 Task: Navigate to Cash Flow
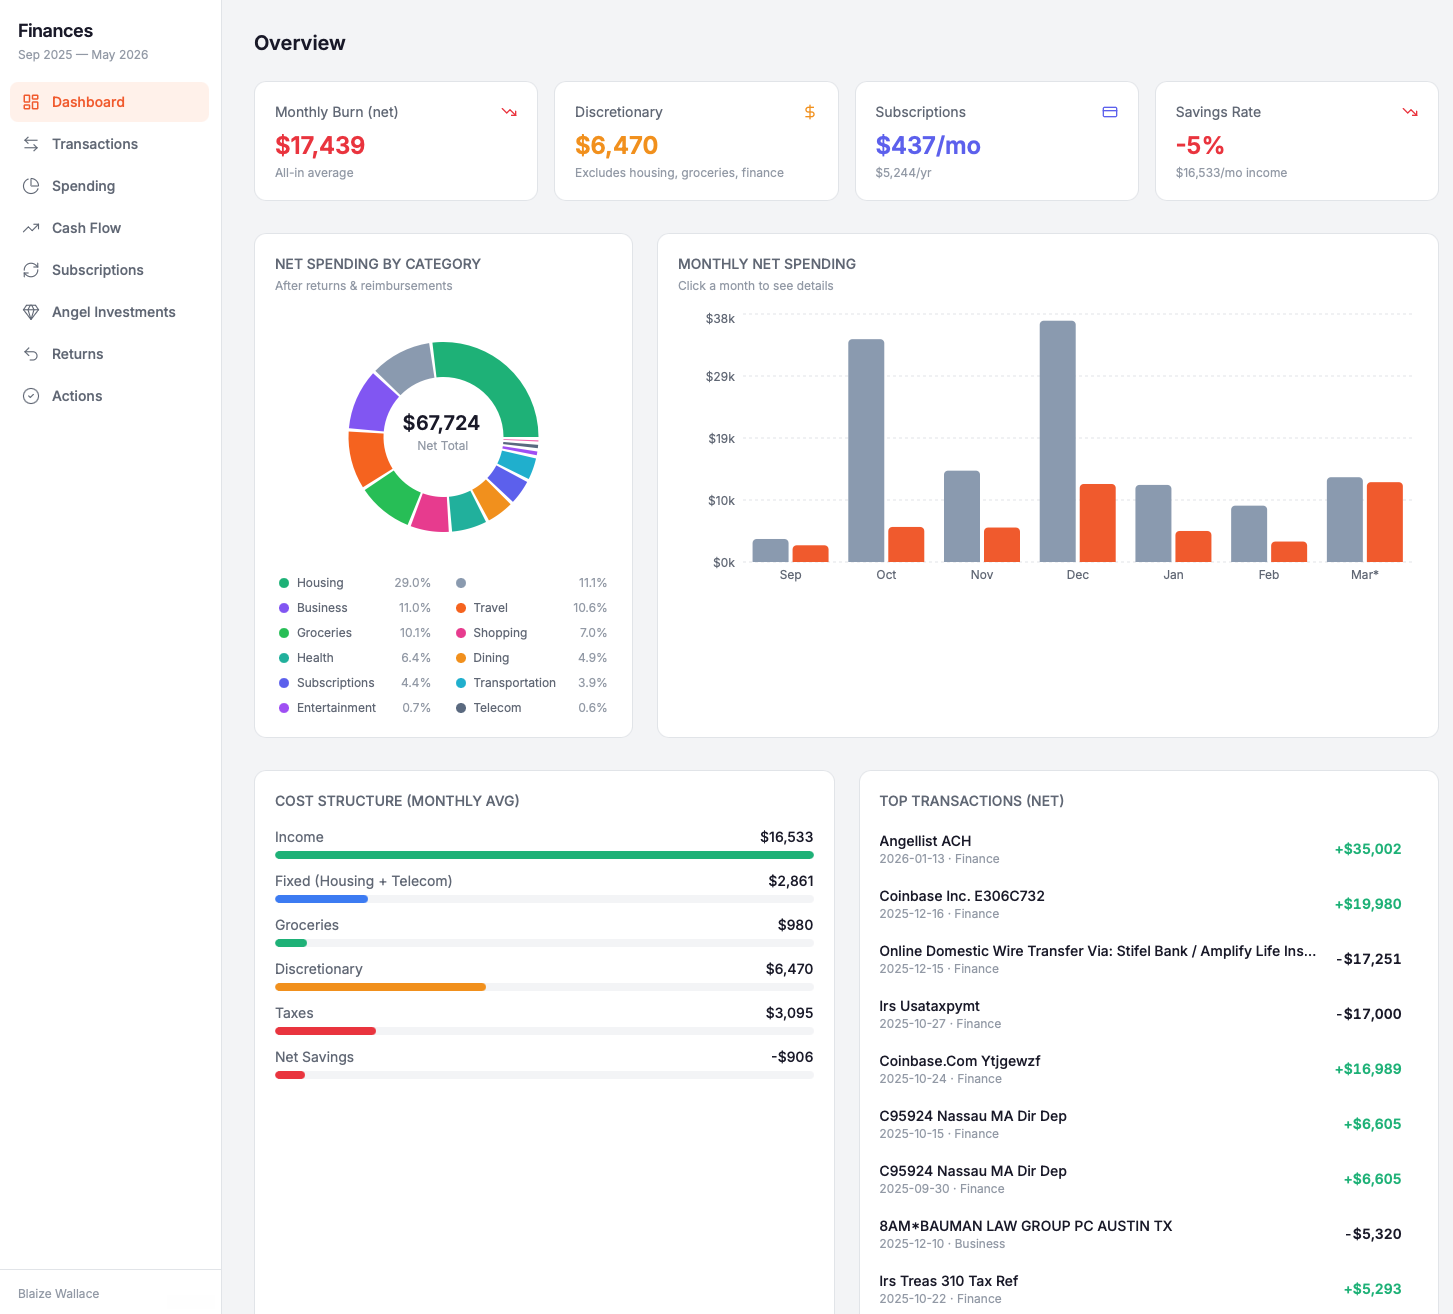click(109, 228)
